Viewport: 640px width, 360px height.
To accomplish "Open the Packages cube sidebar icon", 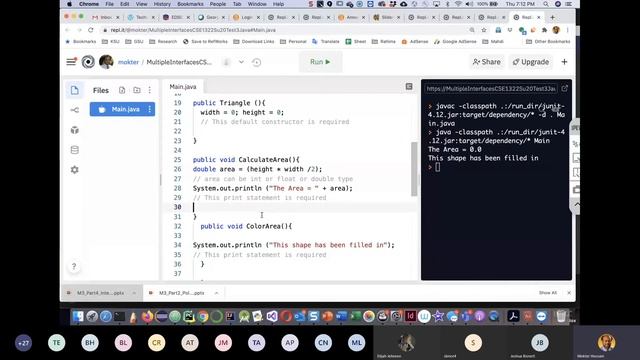I will click(75, 130).
